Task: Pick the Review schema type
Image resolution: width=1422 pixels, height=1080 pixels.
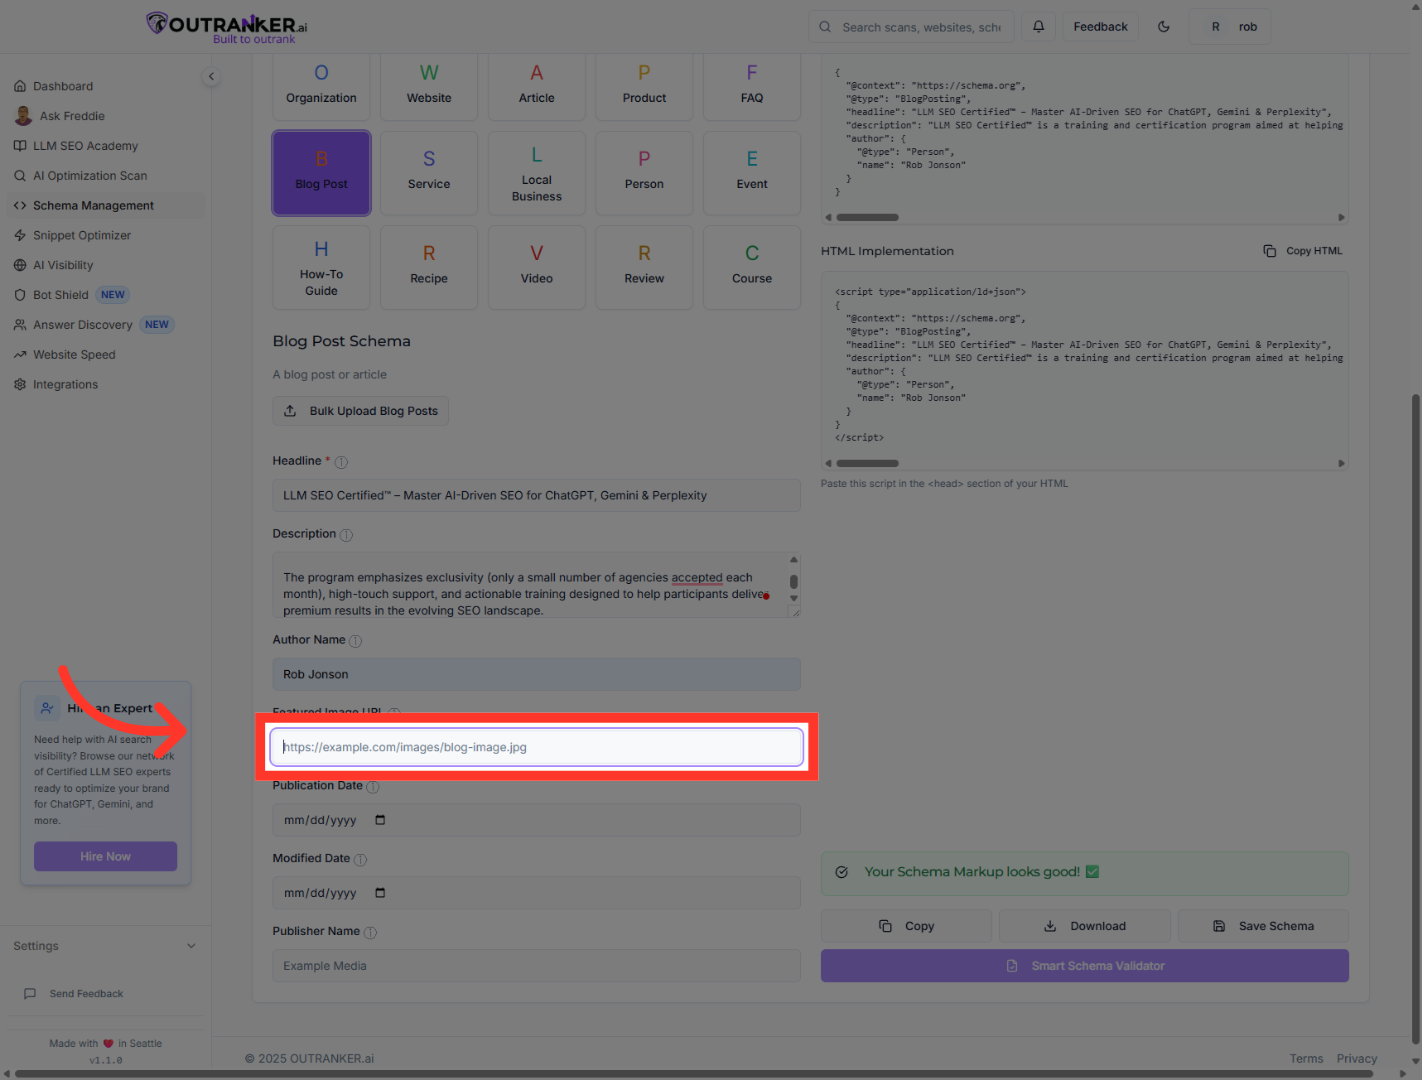Action: (644, 268)
